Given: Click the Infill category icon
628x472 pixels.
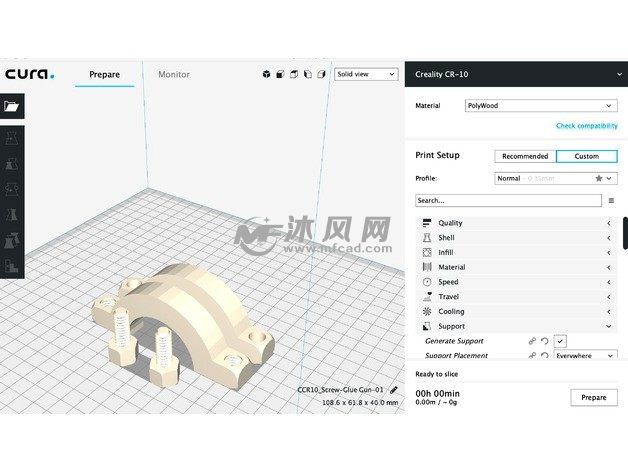Looking at the screenshot, I should pyautogui.click(x=426, y=252).
